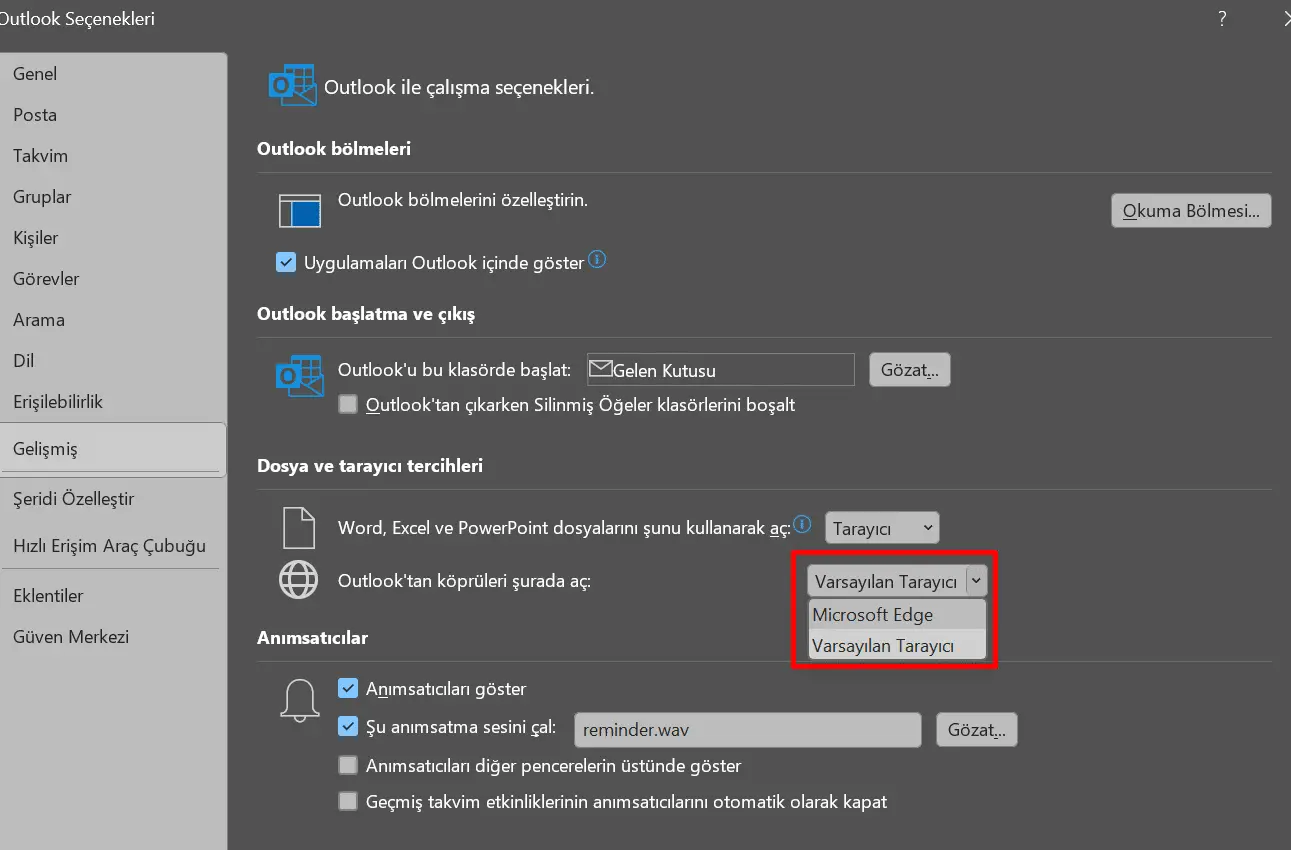Click the globe icon for hyperlink settings
The image size is (1291, 850).
tap(298, 581)
